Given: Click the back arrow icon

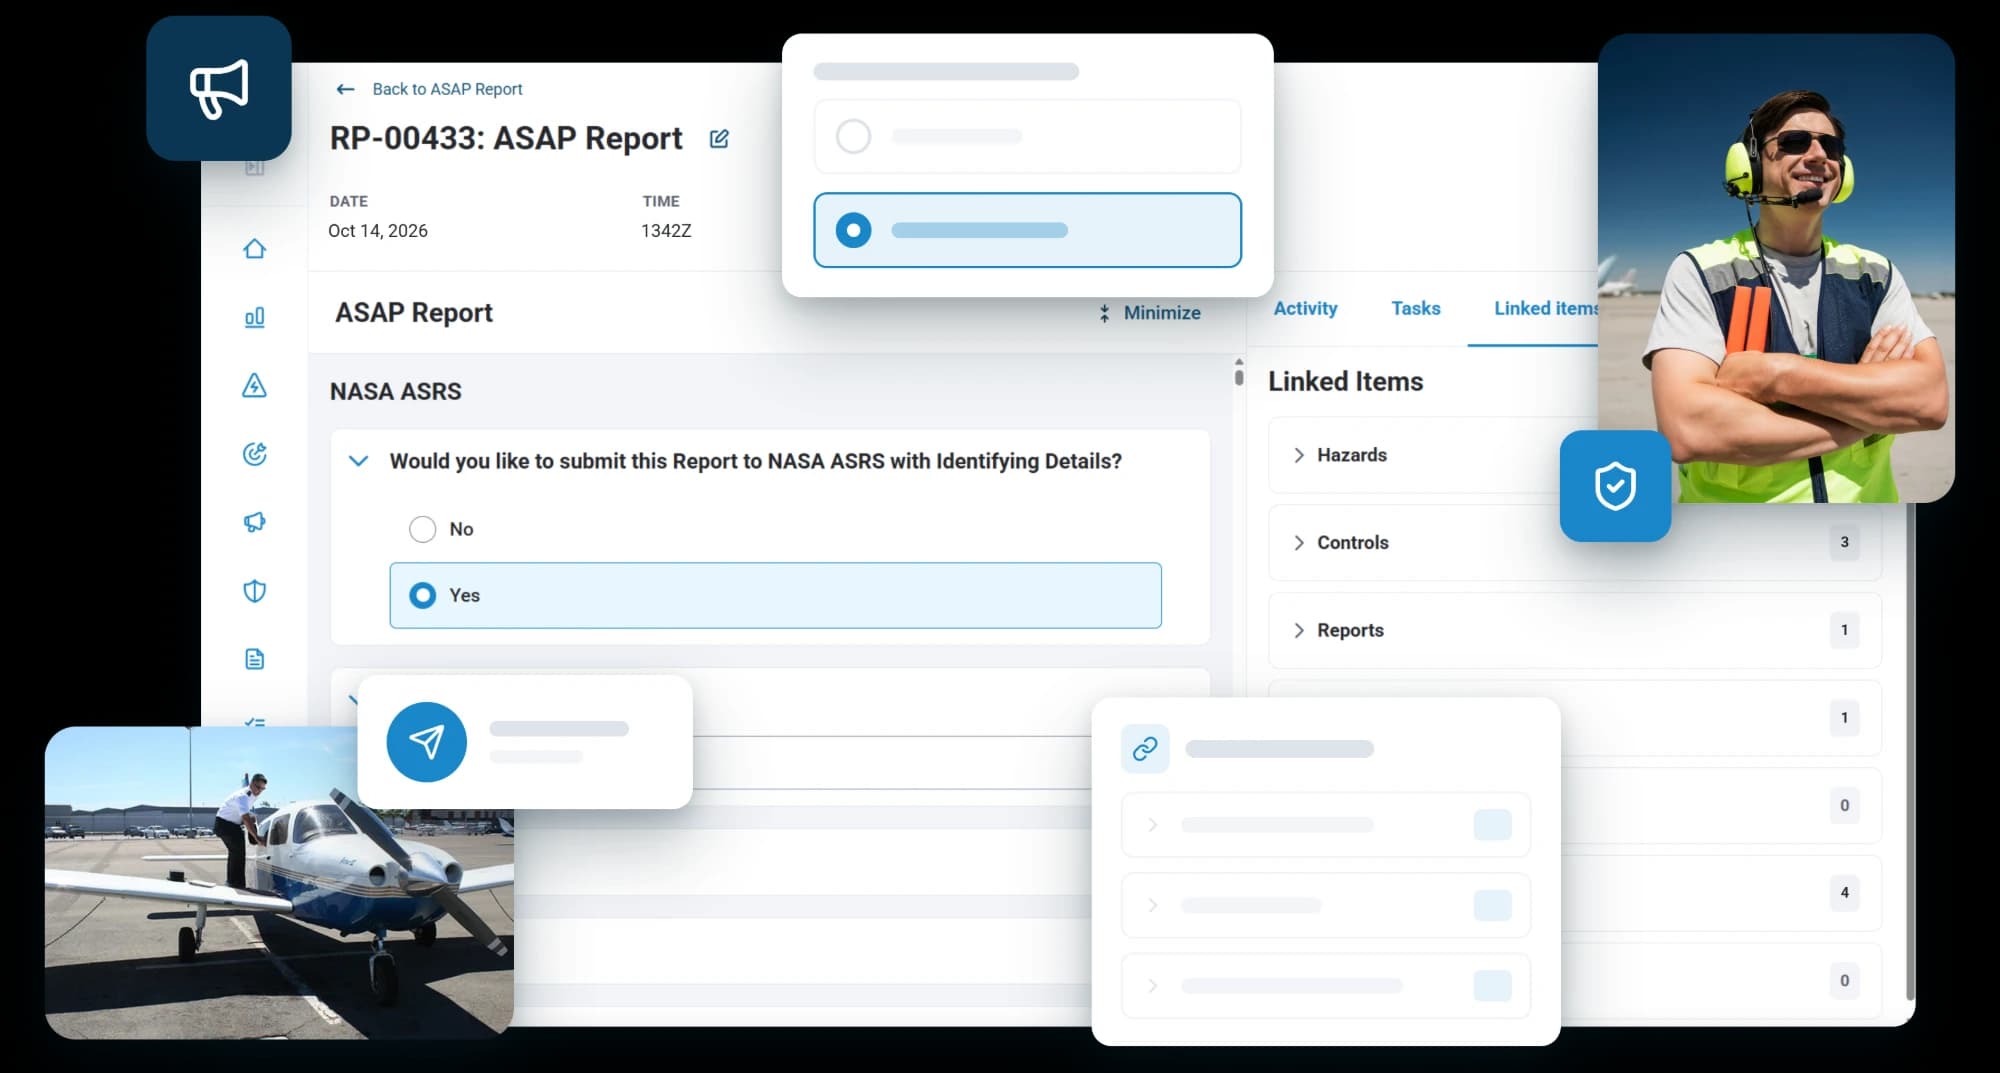Looking at the screenshot, I should (346, 89).
